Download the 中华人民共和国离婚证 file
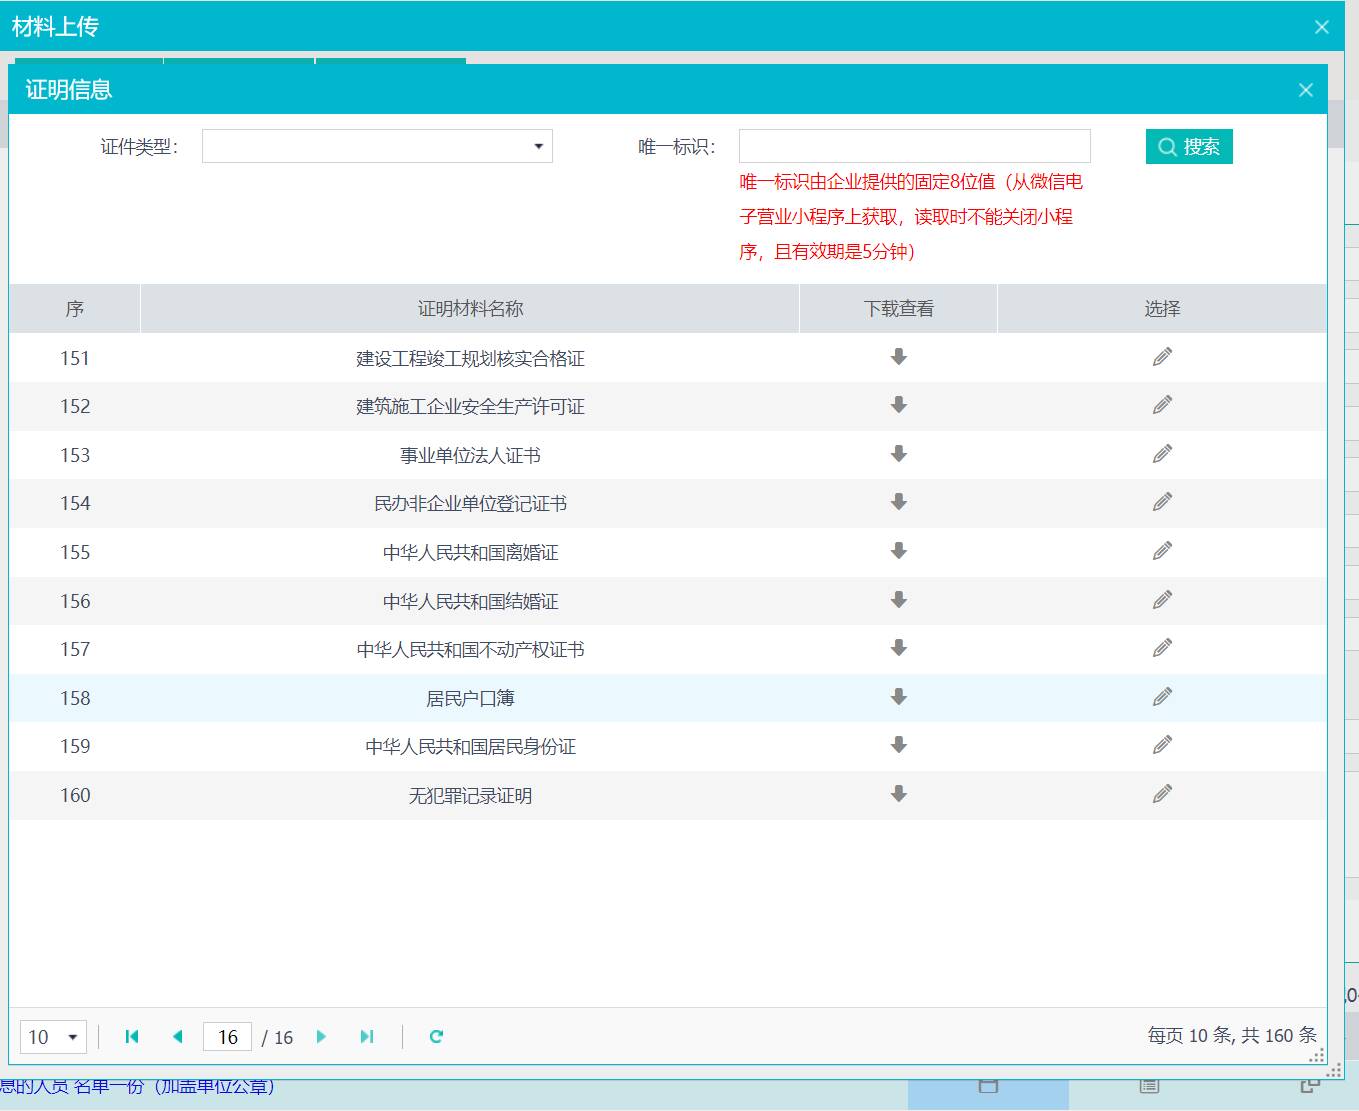Image resolution: width=1359 pixels, height=1111 pixels. (x=899, y=551)
